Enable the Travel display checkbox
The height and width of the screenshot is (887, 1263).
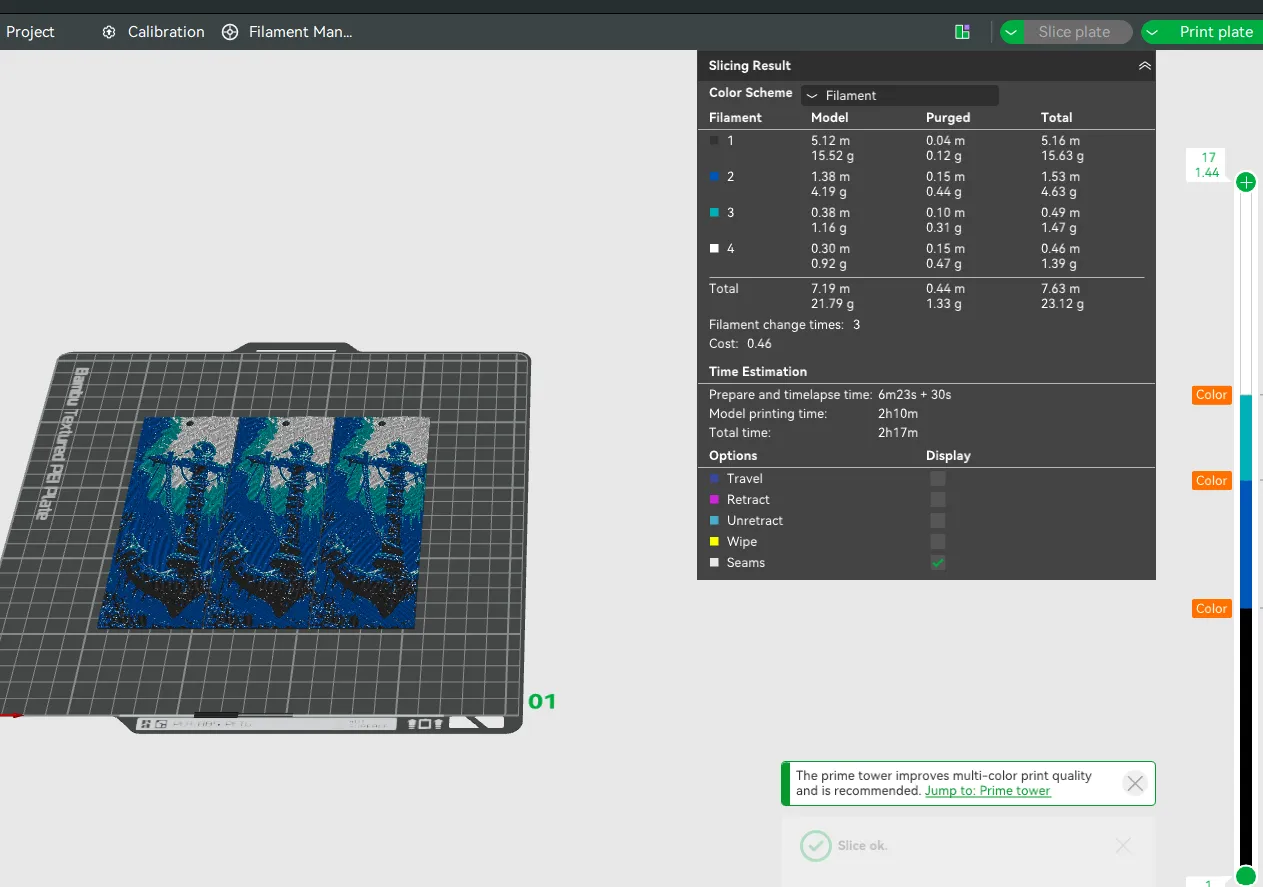[938, 479]
